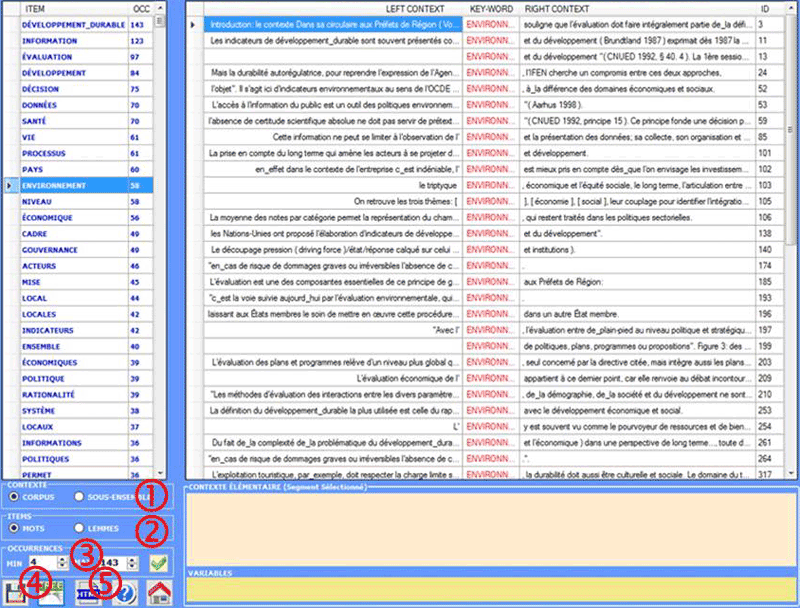This screenshot has height=608, width=800.
Task: Select the NIVEAU item row
Action: 87,201
